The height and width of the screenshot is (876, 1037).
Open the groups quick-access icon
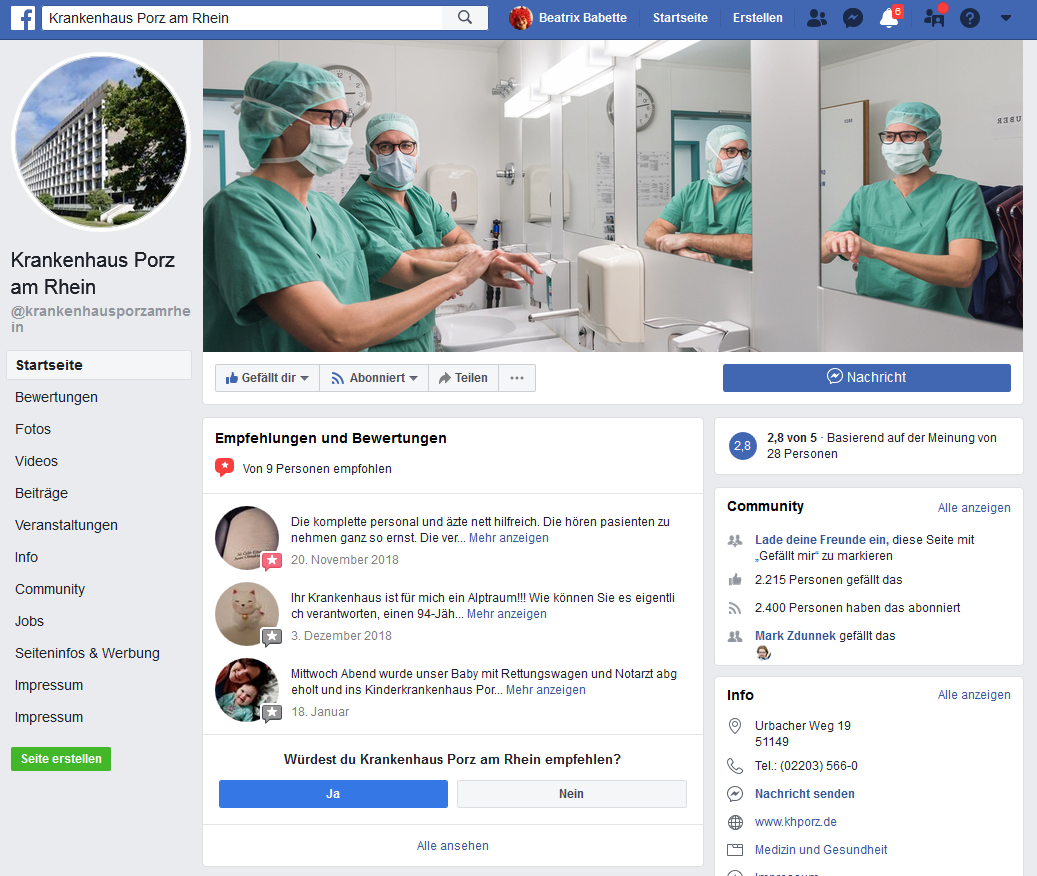[934, 18]
